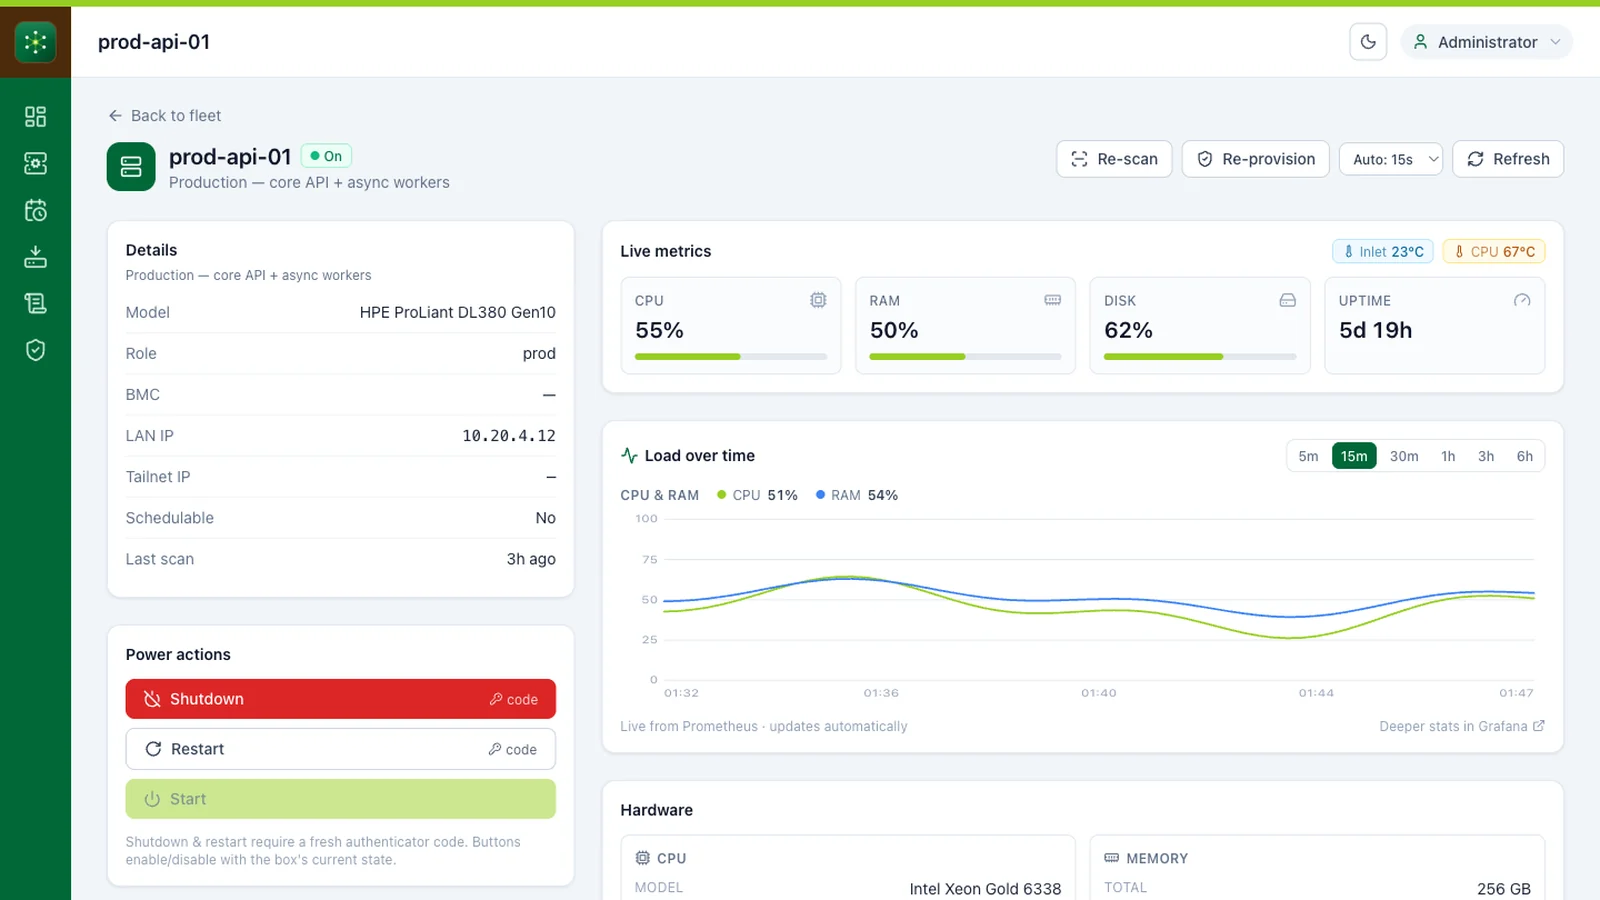Image resolution: width=1600 pixels, height=900 pixels.
Task: Click the Hardware MEMORY icon
Action: 1112,858
